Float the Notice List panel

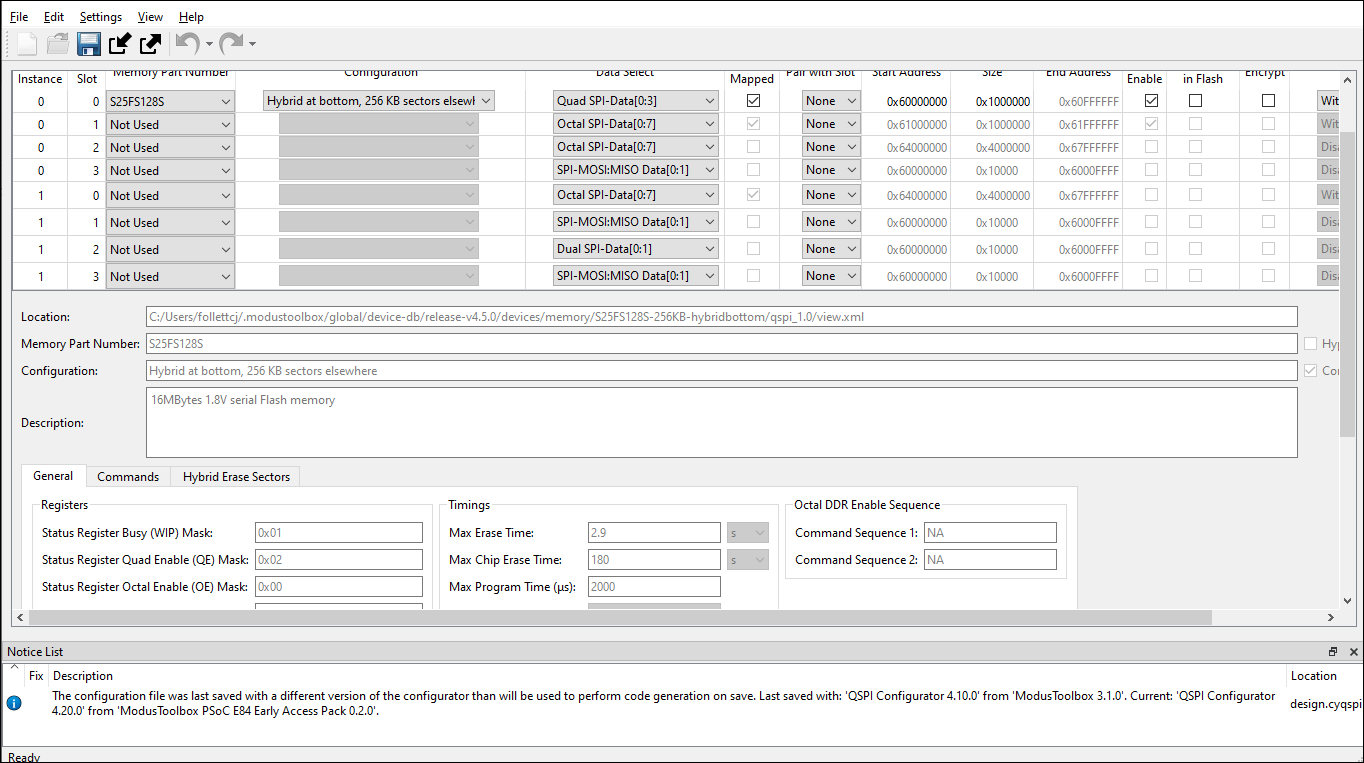(1333, 651)
